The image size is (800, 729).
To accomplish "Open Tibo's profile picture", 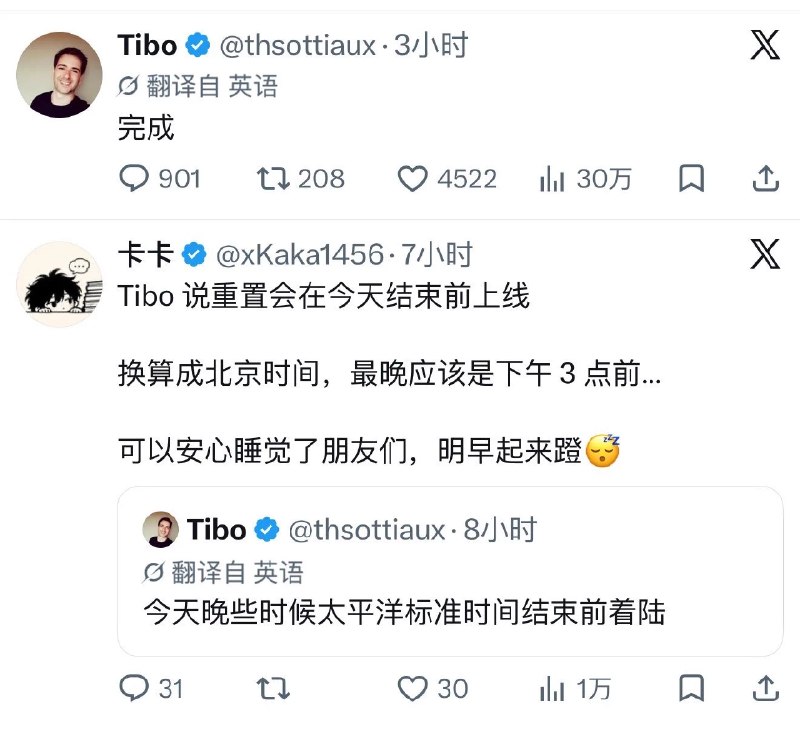I will [59, 75].
